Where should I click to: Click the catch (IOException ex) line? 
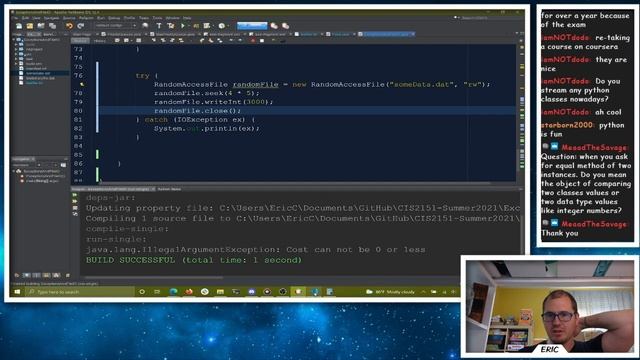(x=196, y=120)
